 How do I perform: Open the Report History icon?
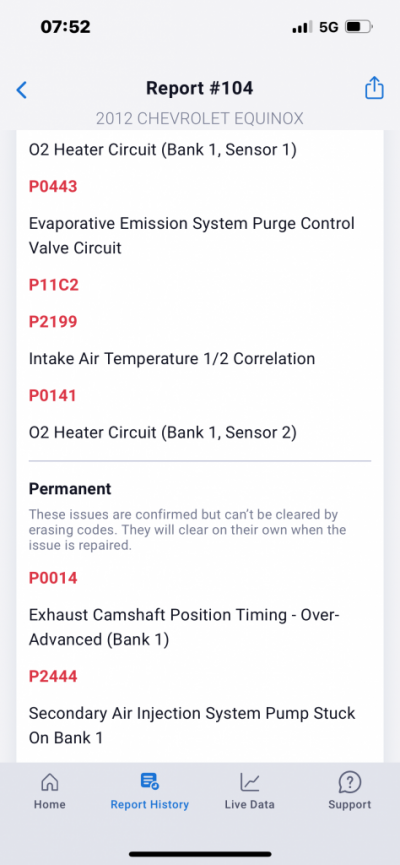[150, 781]
